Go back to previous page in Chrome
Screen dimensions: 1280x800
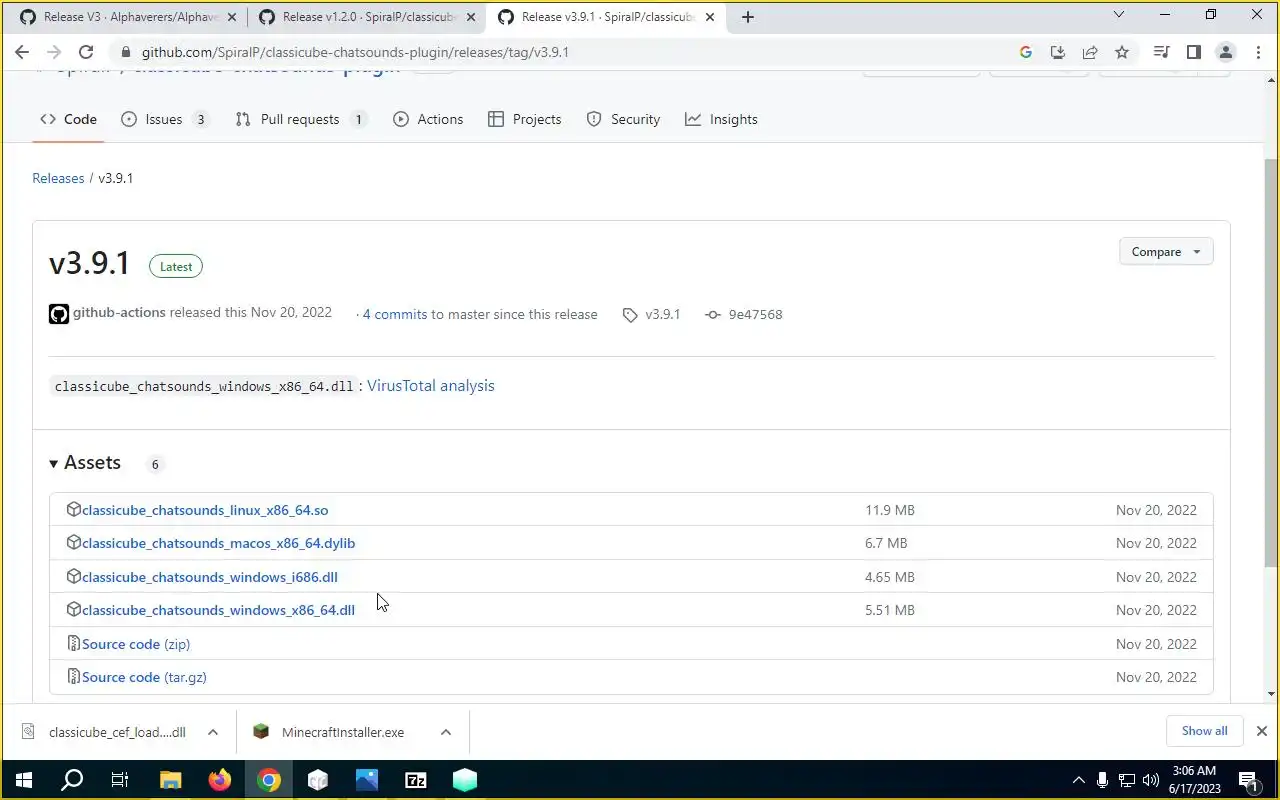click(x=22, y=52)
